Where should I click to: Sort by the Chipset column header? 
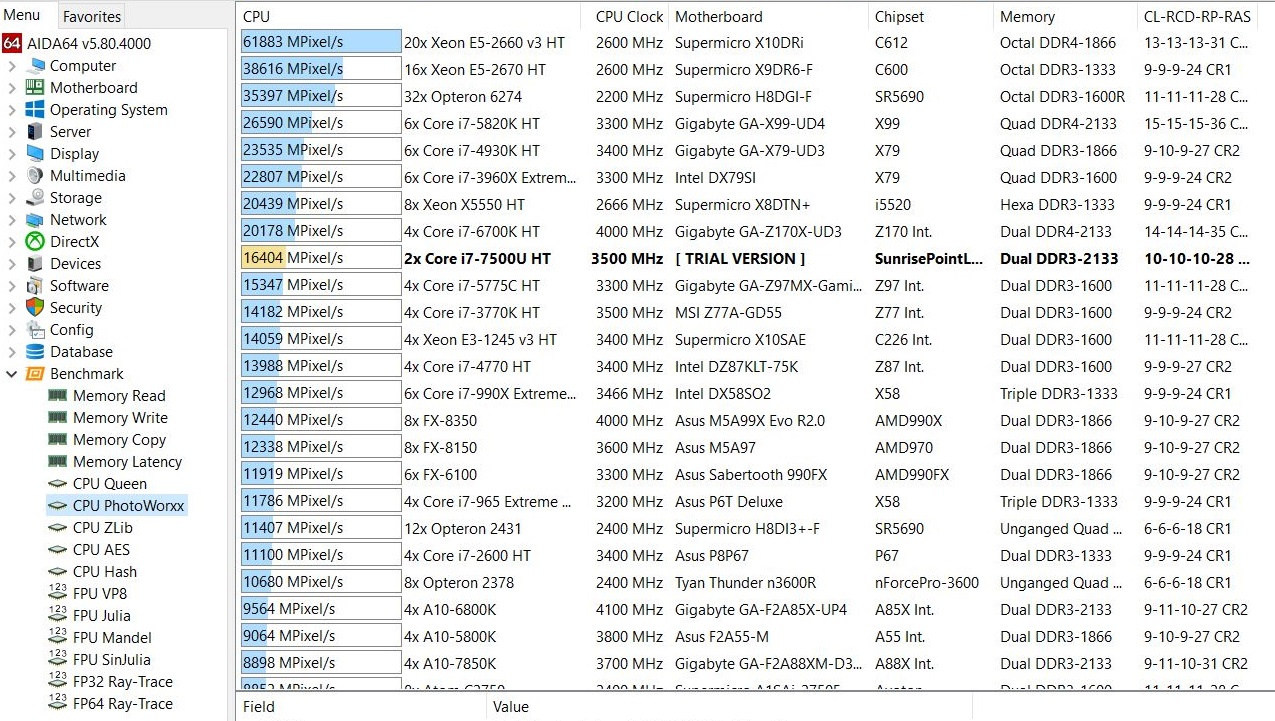coord(931,17)
